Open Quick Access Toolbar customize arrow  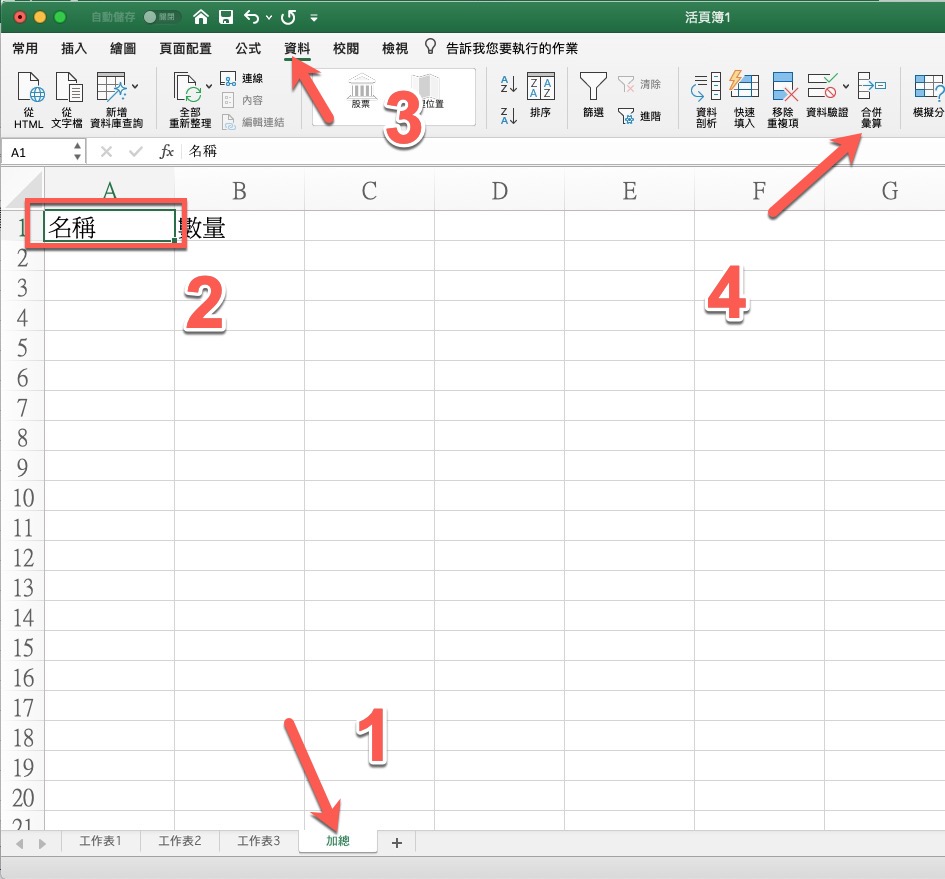pyautogui.click(x=314, y=17)
